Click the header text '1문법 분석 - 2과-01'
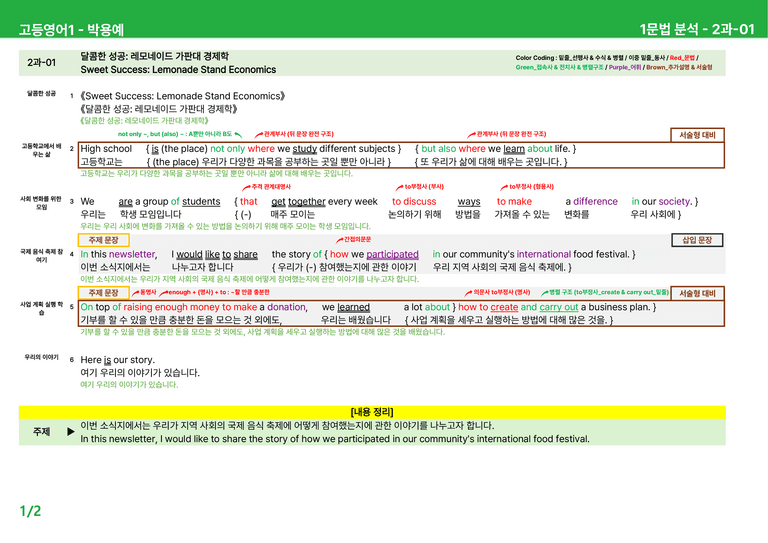Image resolution: width=768 pixels, height=543 pixels. point(696,29)
